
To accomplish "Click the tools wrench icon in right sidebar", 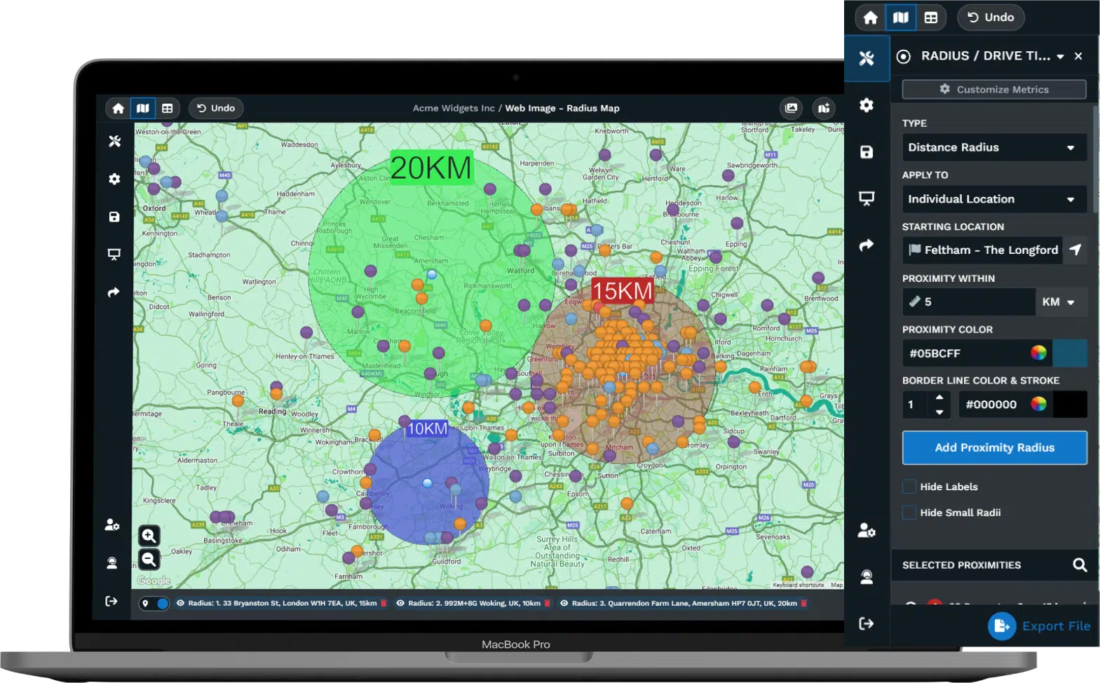I will (866, 58).
